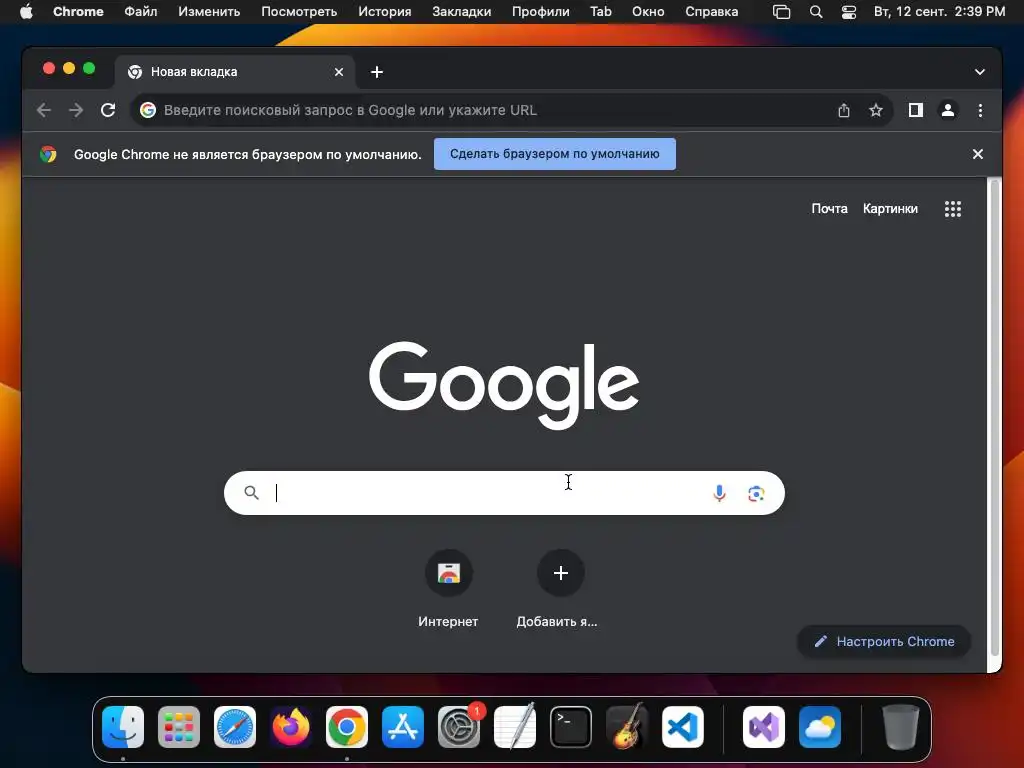
Task: Dismiss the default browser infobar
Action: pyautogui.click(x=978, y=154)
